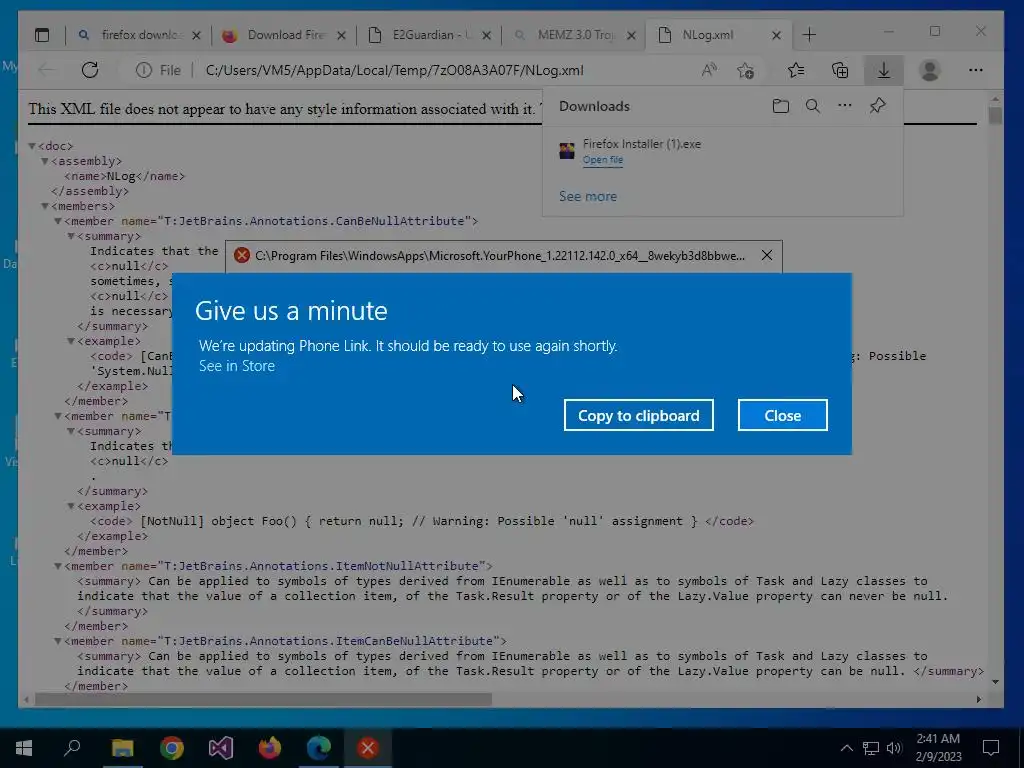Open File Explorer from taskbar
1024x768 pixels.
(x=122, y=748)
